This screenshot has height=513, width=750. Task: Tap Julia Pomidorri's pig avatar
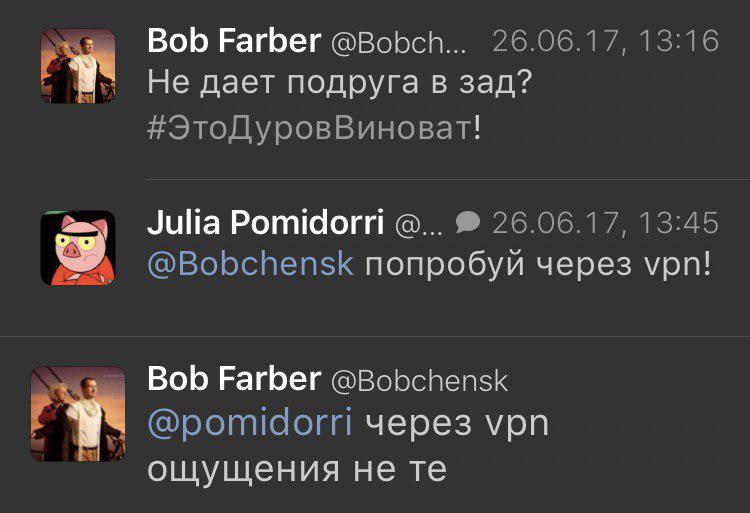[x=80, y=245]
